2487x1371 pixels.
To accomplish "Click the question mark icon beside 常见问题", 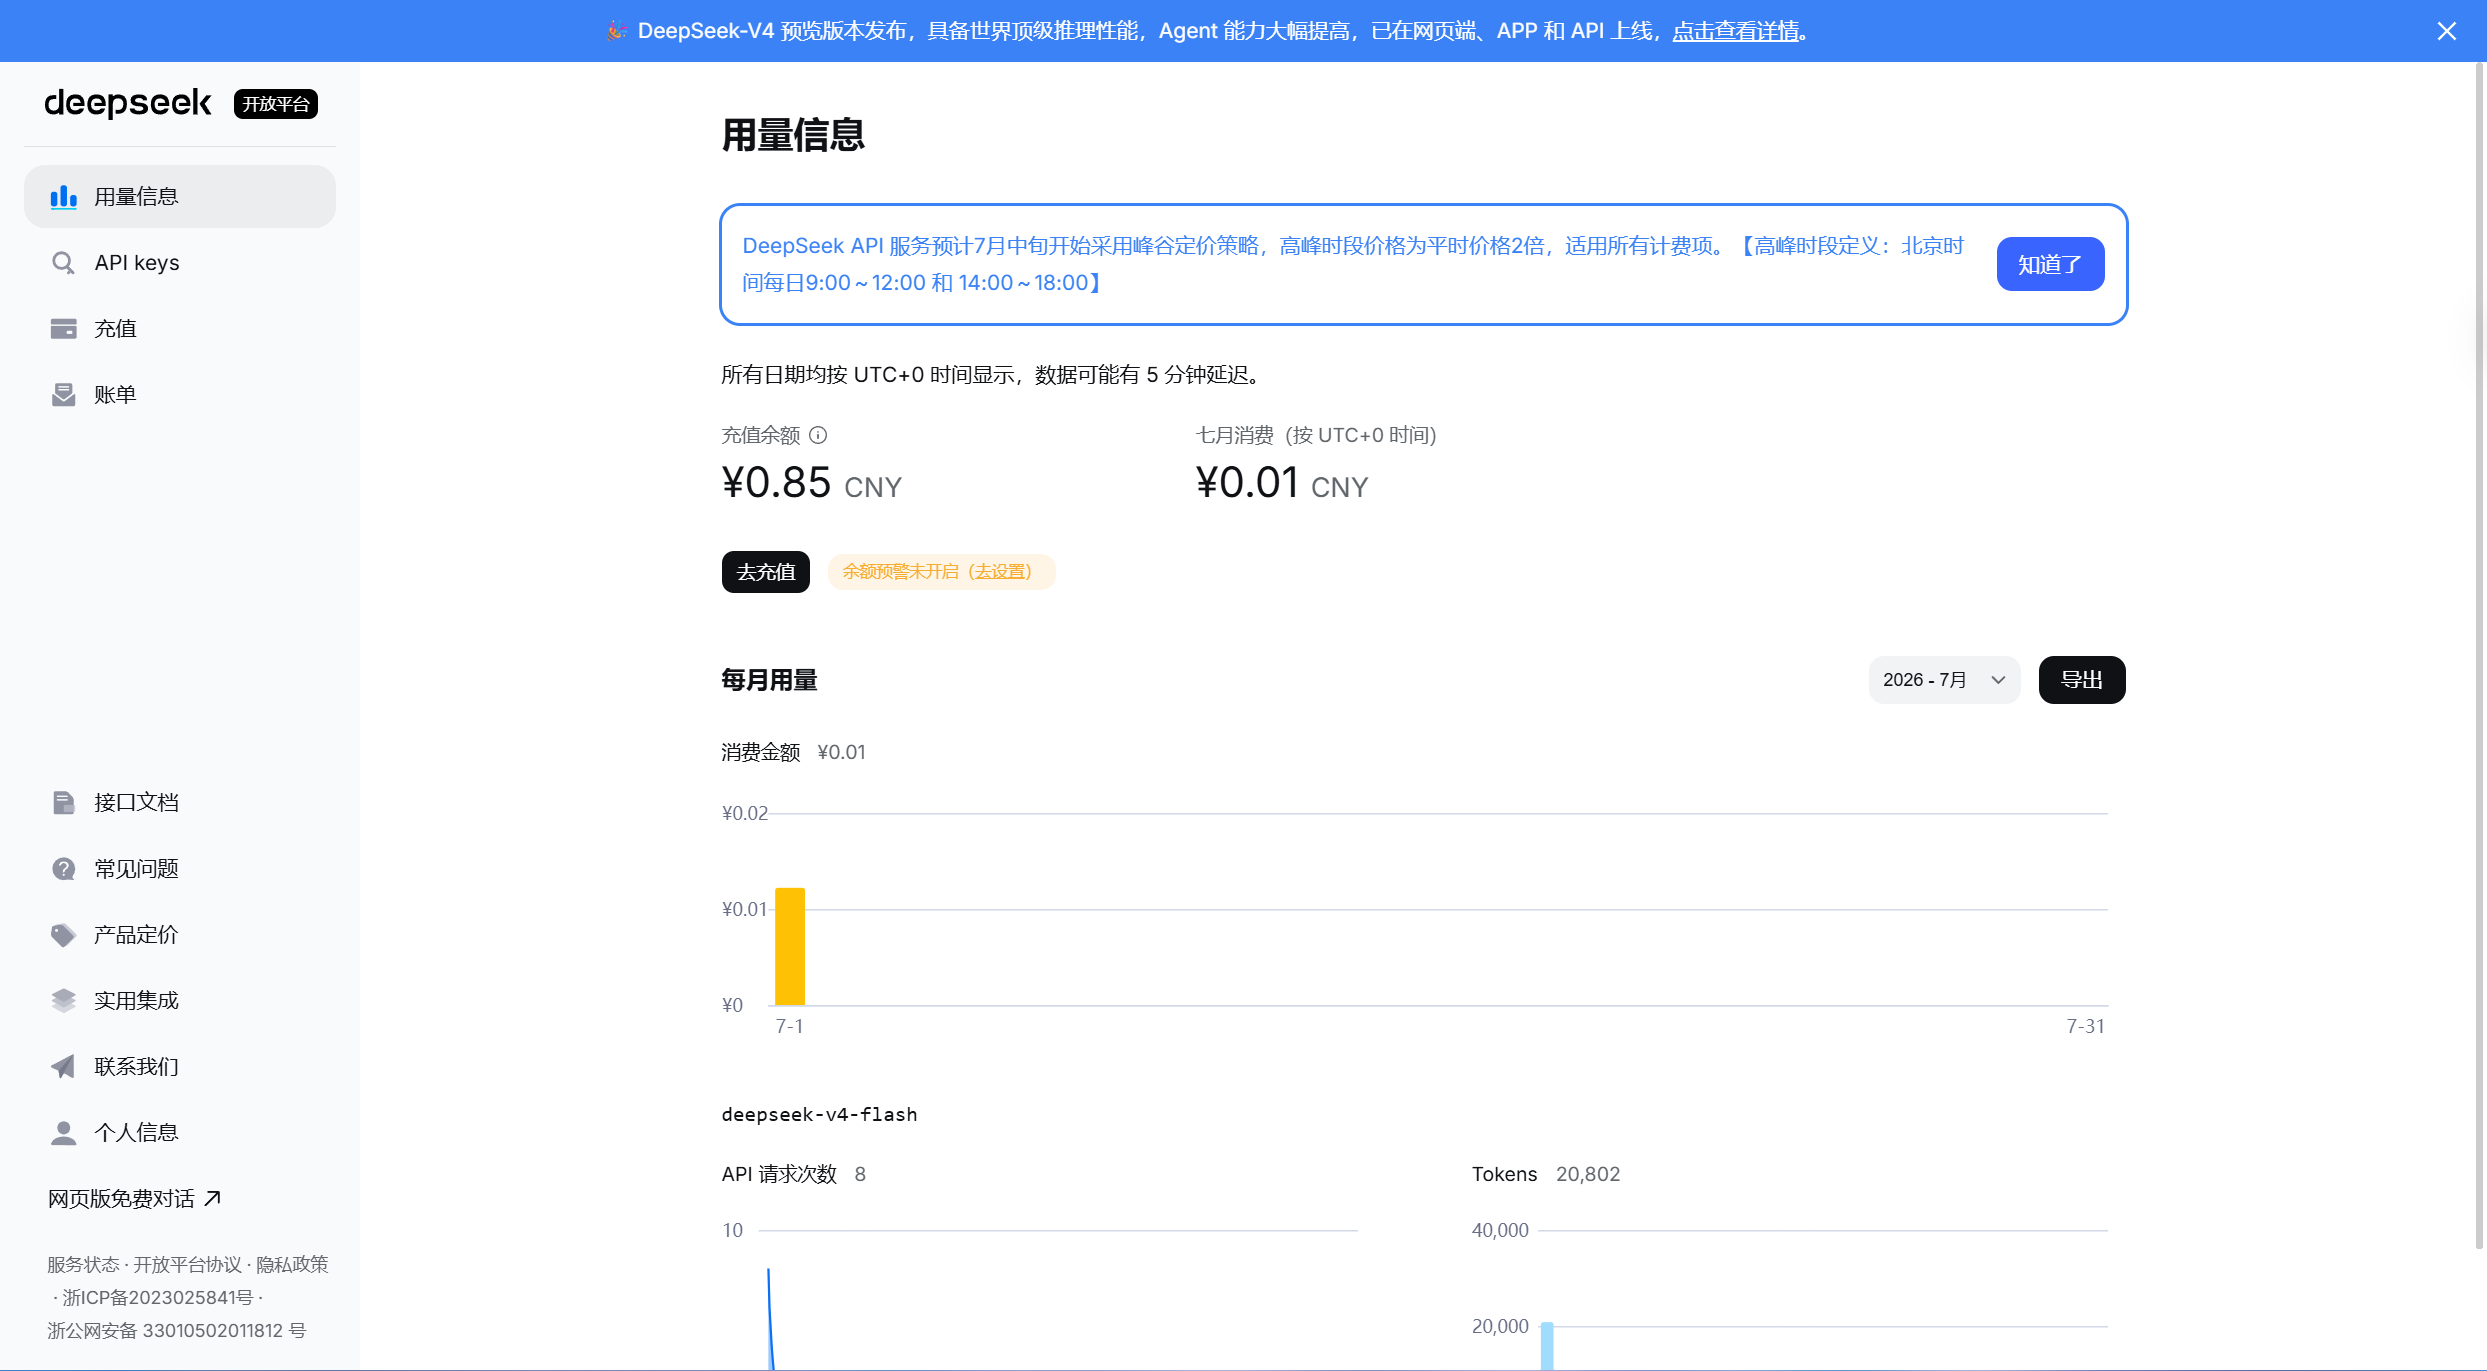I will coord(63,869).
